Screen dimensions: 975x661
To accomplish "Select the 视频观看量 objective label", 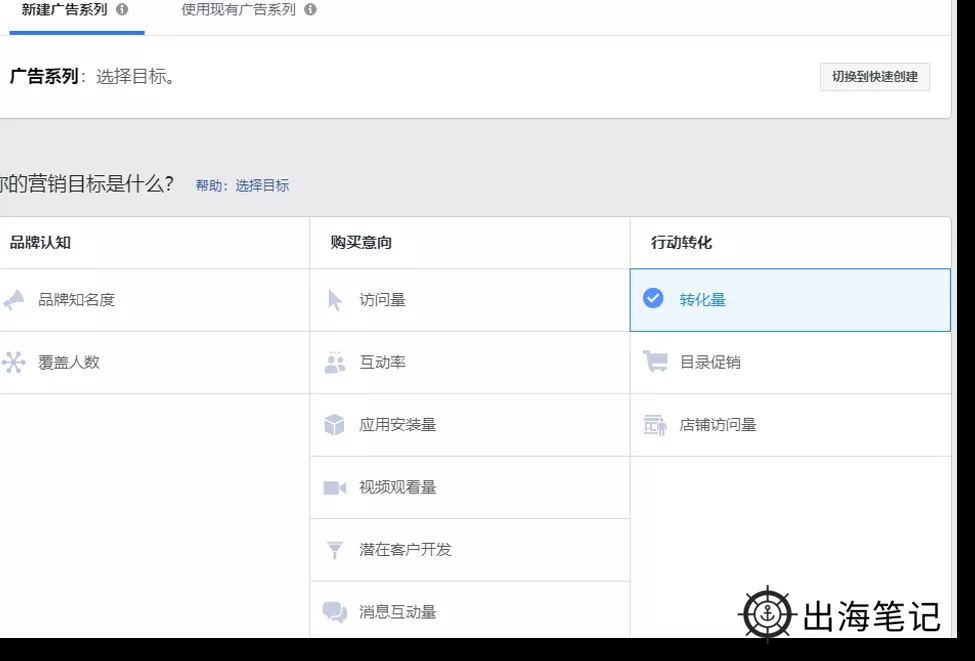I will pos(398,488).
